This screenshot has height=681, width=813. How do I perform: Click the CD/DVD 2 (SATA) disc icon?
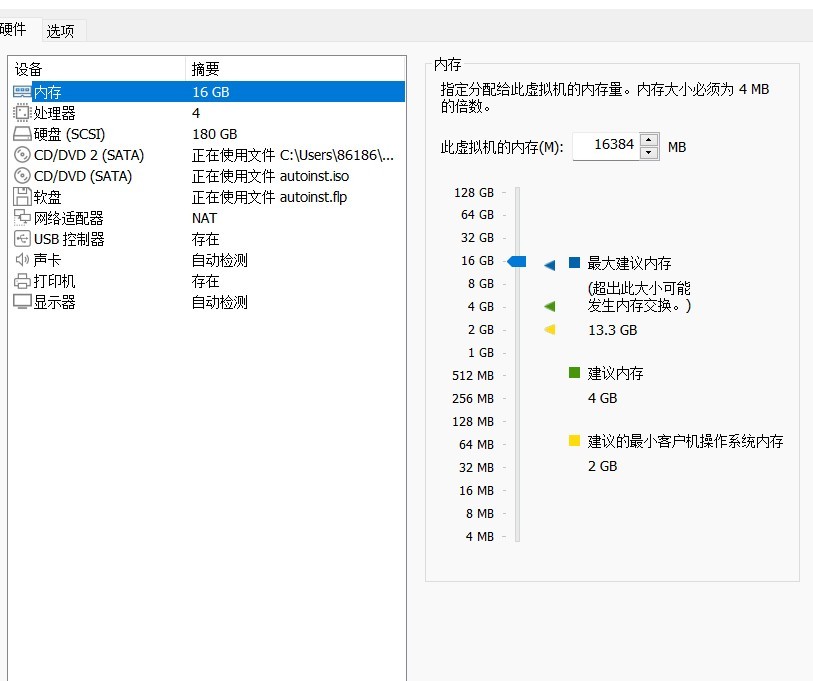(x=22, y=155)
